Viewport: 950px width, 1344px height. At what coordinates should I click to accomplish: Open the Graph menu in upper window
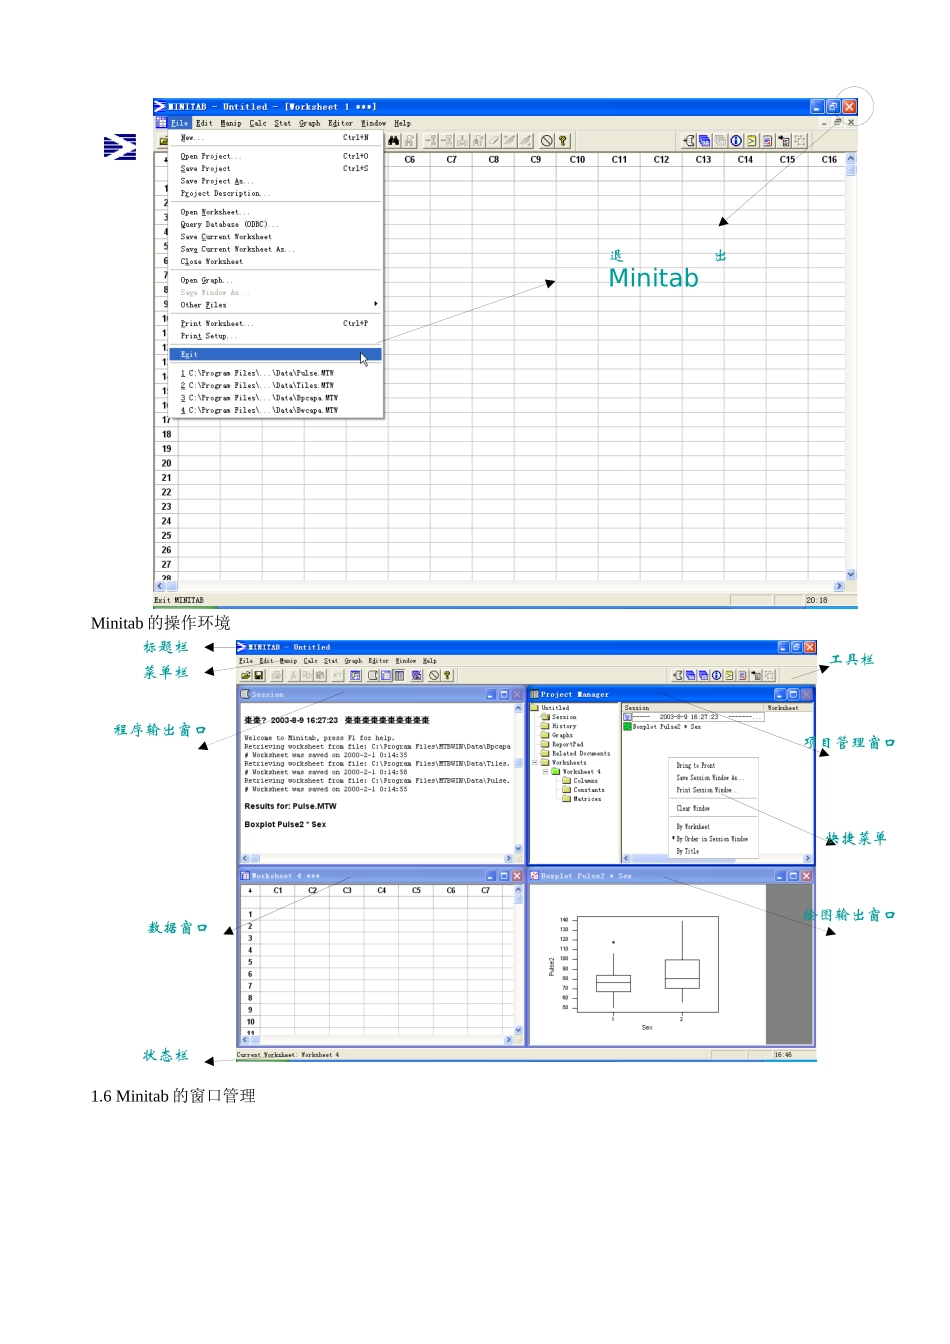click(x=310, y=123)
